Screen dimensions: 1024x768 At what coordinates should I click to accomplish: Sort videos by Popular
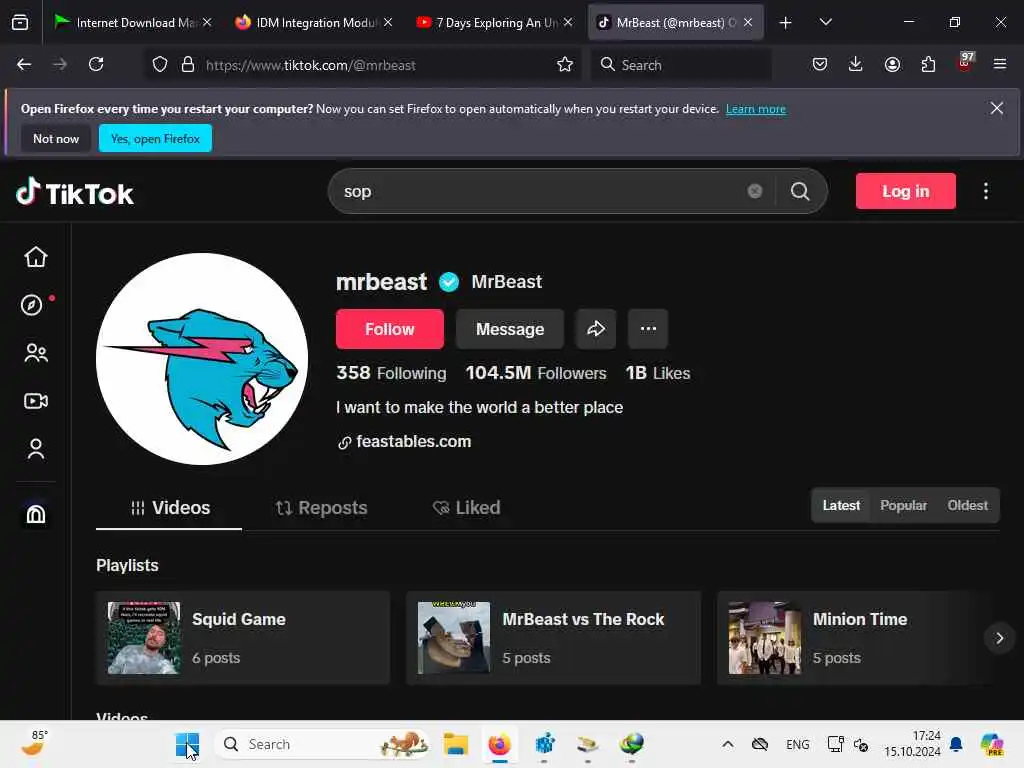903,505
